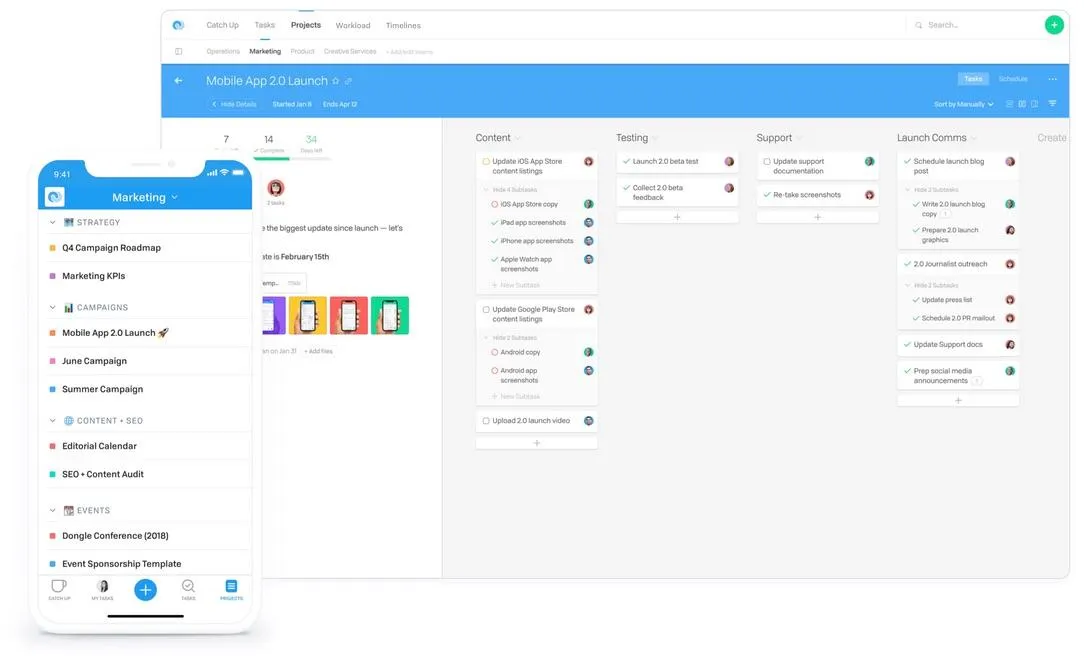Click assignee avatar on Re-take screenshots
The image size is (1084, 659).
870,195
